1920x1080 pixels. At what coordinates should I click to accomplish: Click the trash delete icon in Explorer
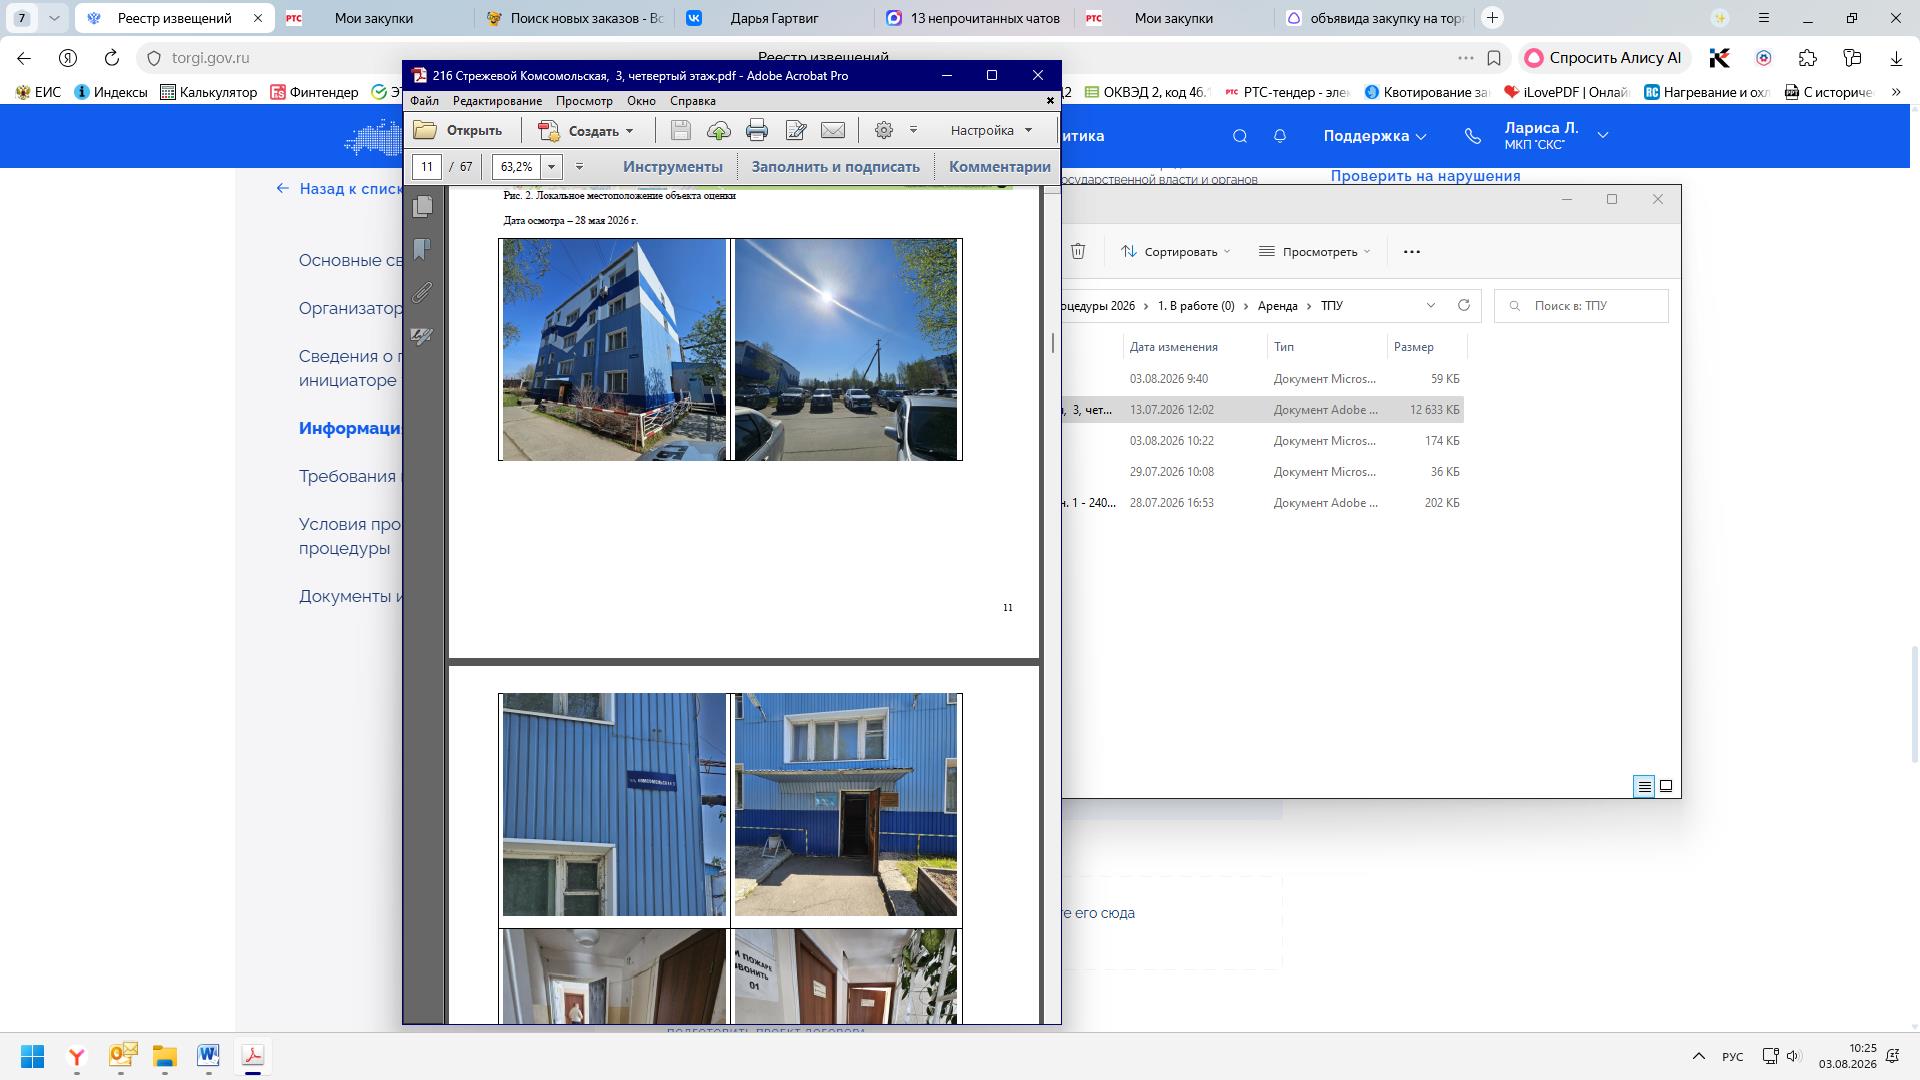[x=1078, y=251]
